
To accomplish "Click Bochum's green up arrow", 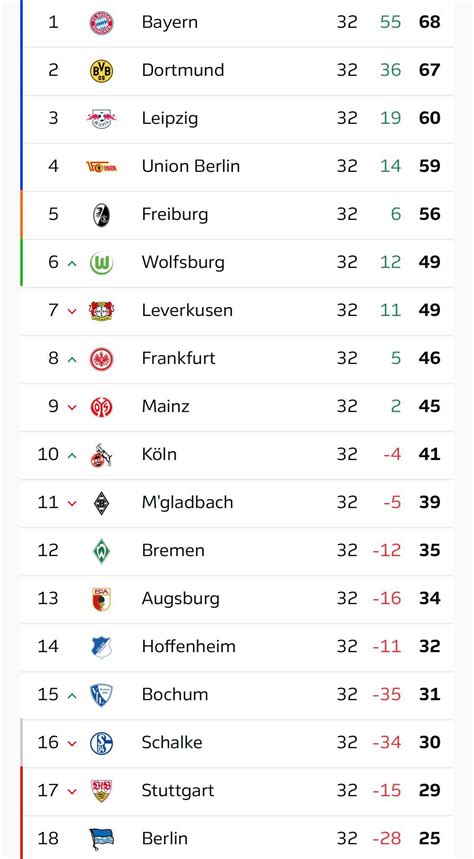I will pyautogui.click(x=72, y=696).
